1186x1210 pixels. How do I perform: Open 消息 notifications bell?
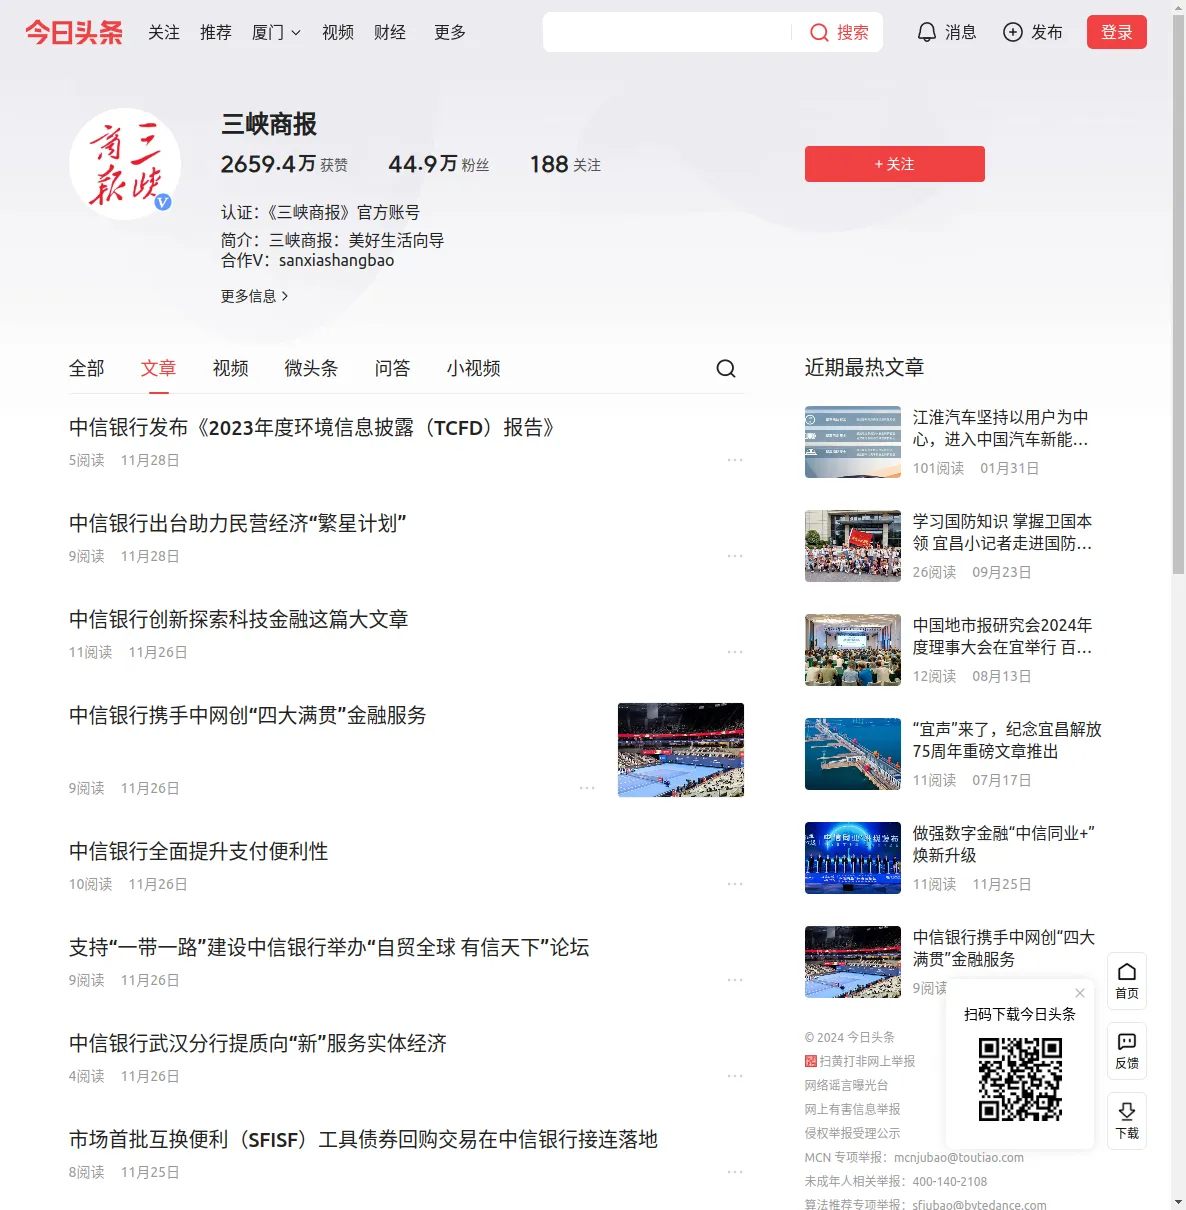[x=946, y=32]
